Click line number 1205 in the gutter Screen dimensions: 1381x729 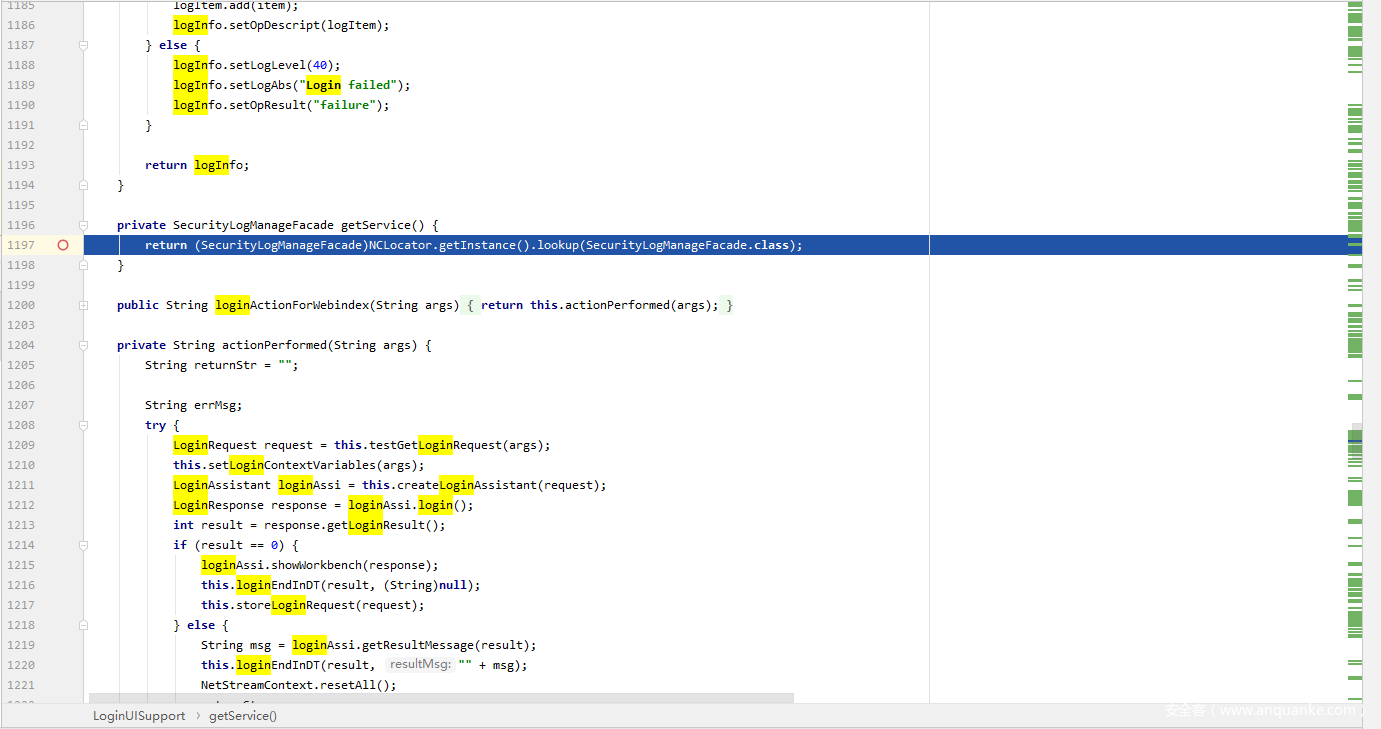click(x=20, y=365)
